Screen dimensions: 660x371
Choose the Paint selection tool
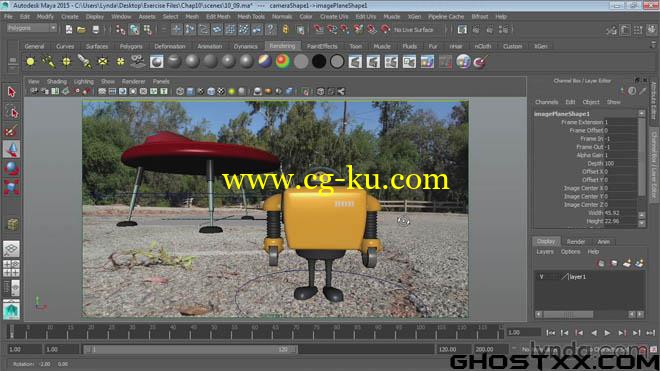click(x=11, y=131)
